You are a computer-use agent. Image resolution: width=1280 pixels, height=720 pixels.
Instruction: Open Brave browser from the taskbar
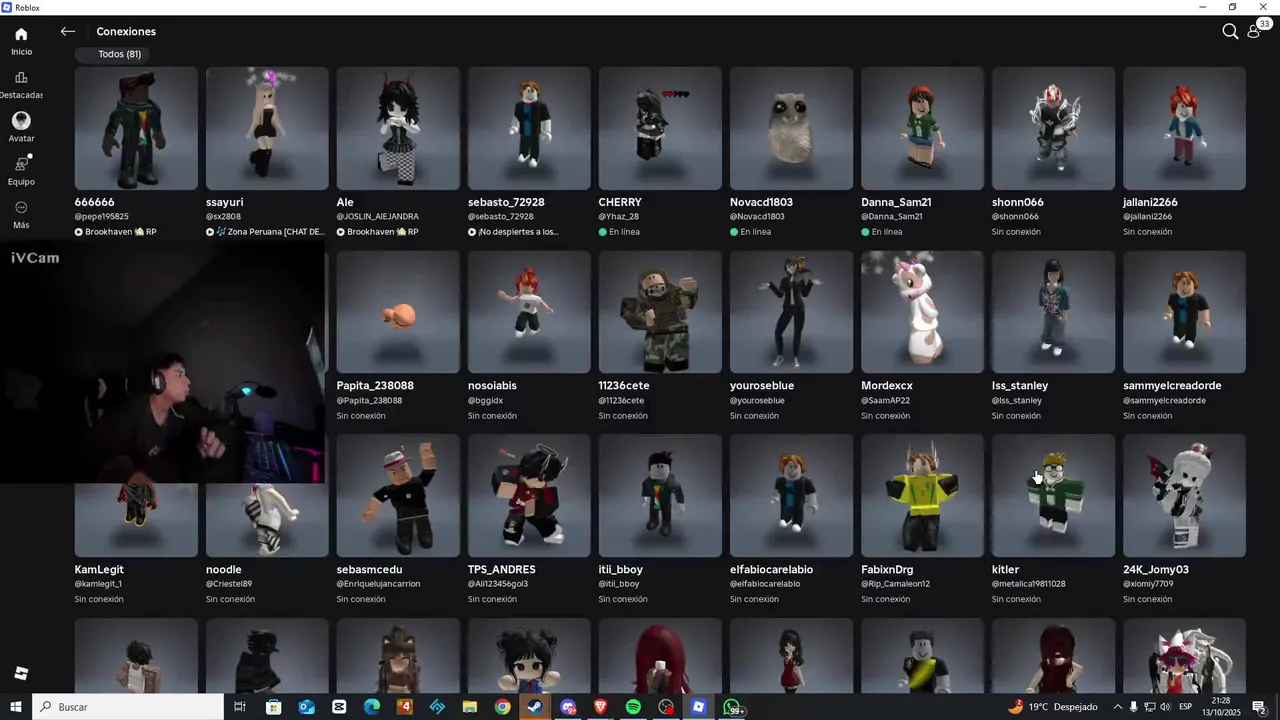(x=600, y=707)
